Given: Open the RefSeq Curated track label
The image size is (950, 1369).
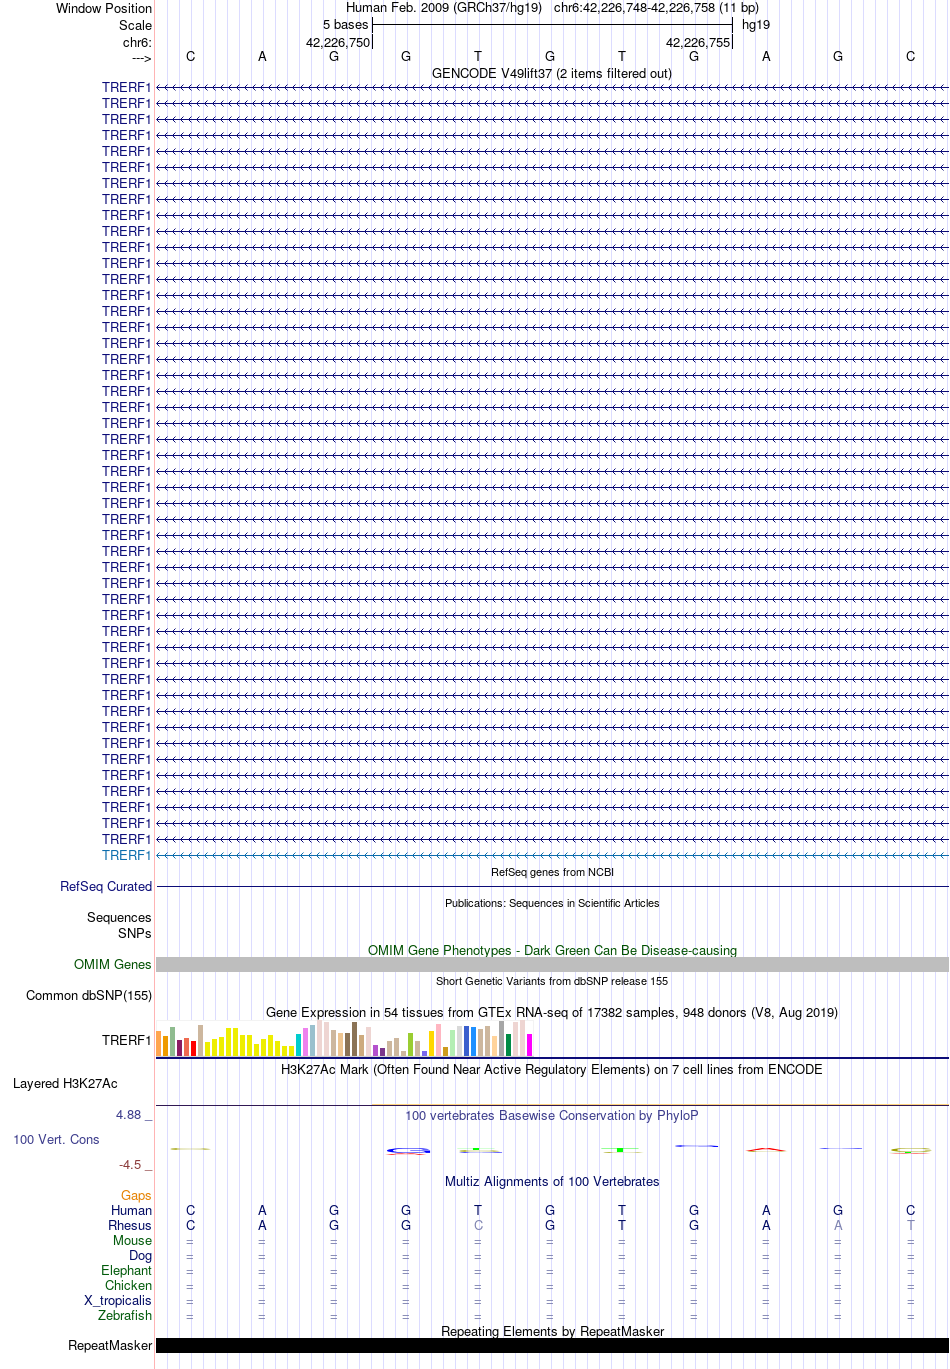Looking at the screenshot, I should coord(106,886).
